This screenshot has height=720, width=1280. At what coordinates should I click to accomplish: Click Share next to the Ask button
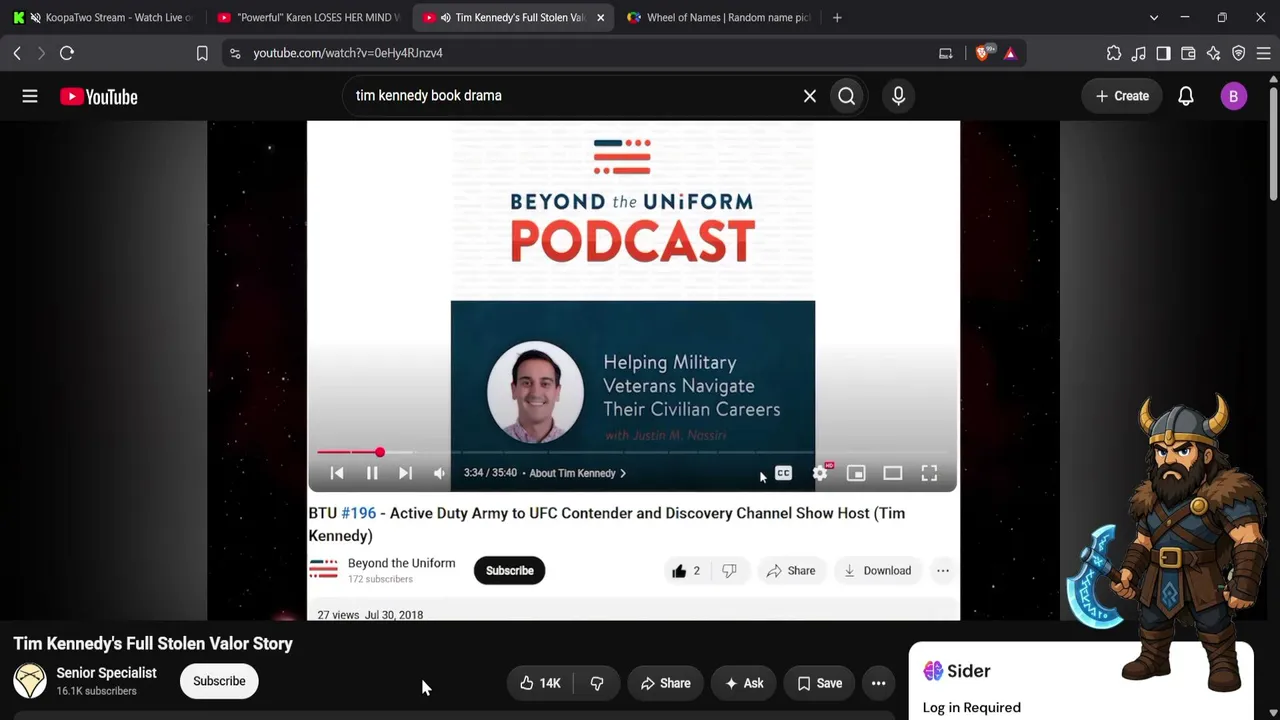coord(665,683)
